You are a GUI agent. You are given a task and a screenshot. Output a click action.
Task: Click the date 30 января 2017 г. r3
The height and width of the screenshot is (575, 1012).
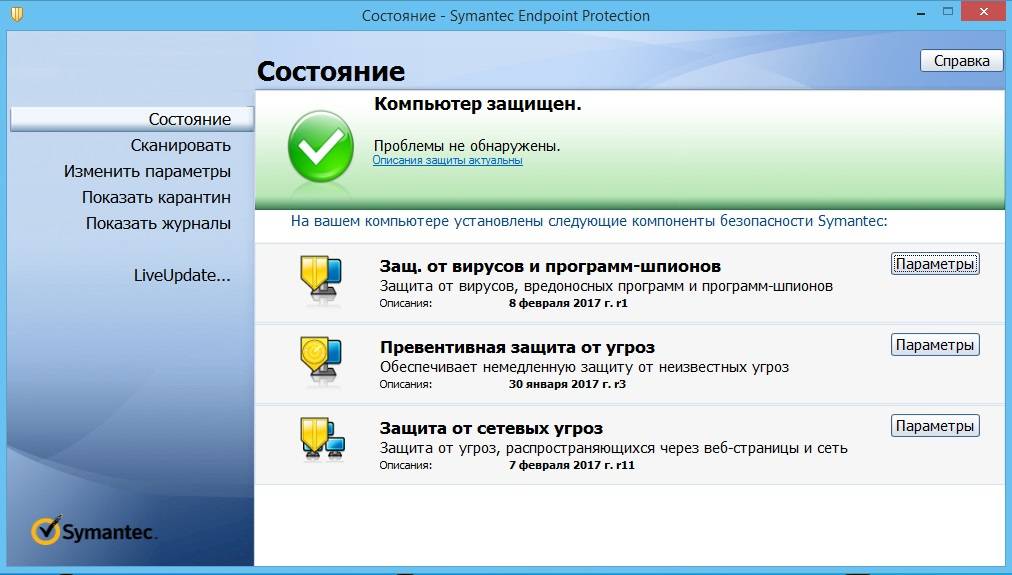[567, 384]
